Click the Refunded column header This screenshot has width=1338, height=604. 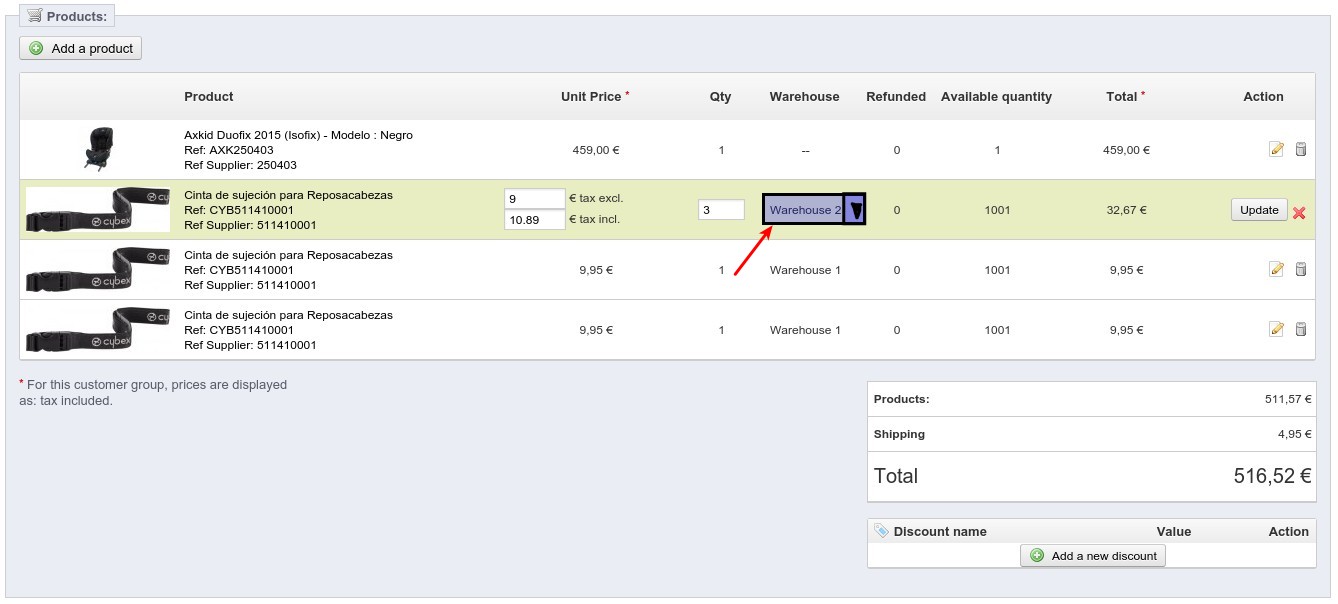(x=896, y=96)
